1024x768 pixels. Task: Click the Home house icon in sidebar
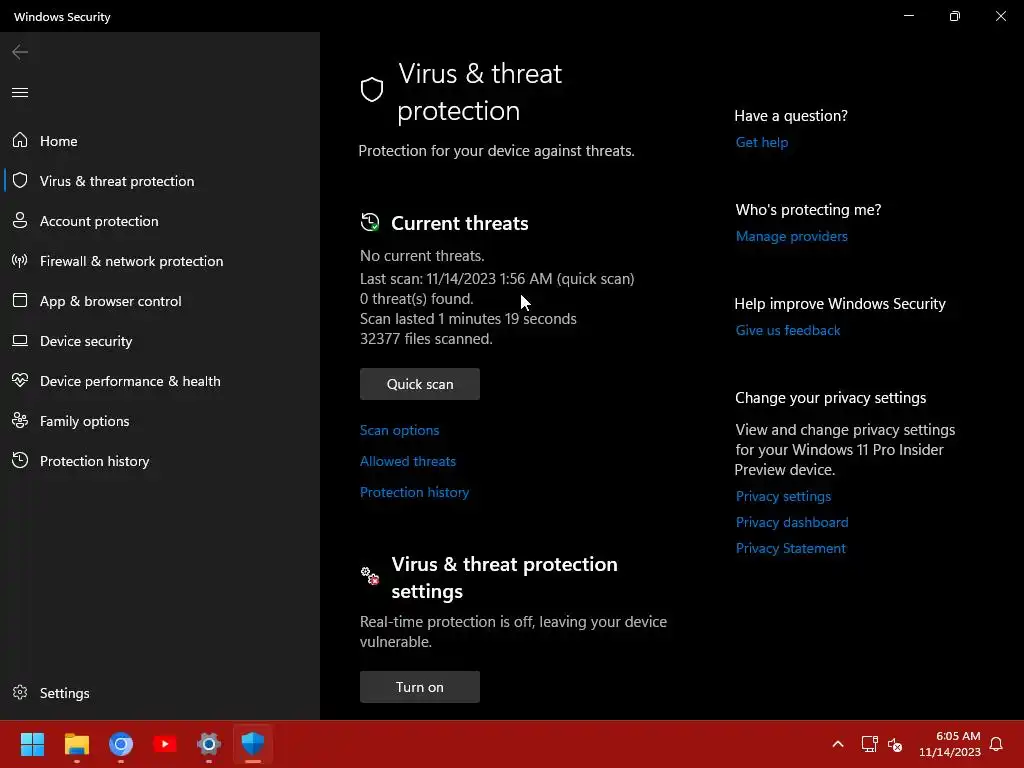(x=20, y=140)
